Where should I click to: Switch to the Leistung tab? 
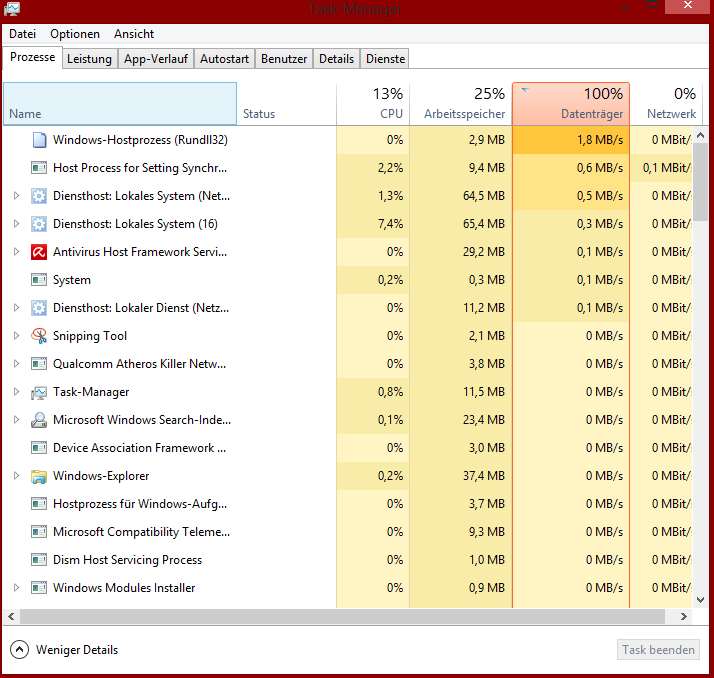pos(89,59)
